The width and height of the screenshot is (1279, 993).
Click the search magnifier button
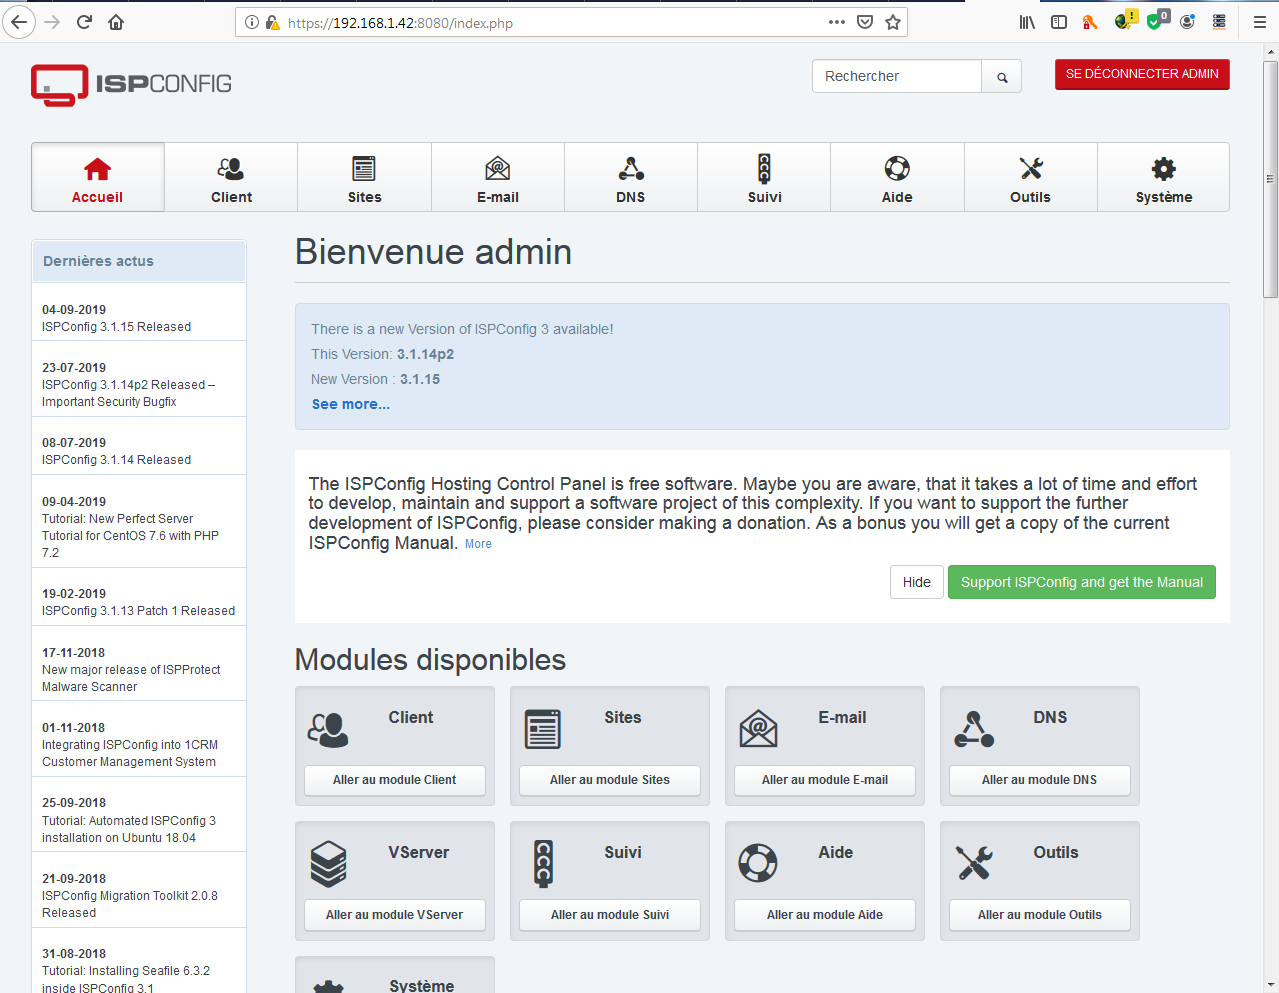coord(1002,77)
